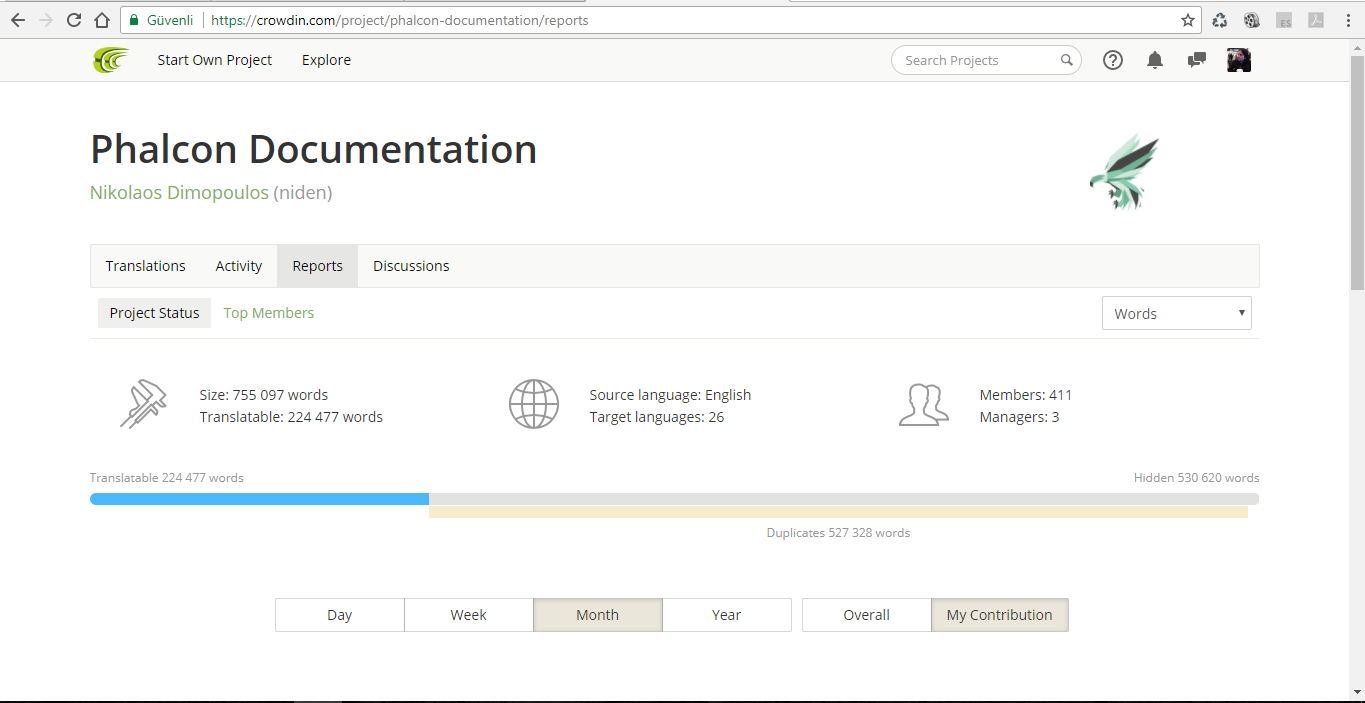The image size is (1365, 703).
Task: Click the "Size: 755 097 words" text
Action: tap(264, 395)
